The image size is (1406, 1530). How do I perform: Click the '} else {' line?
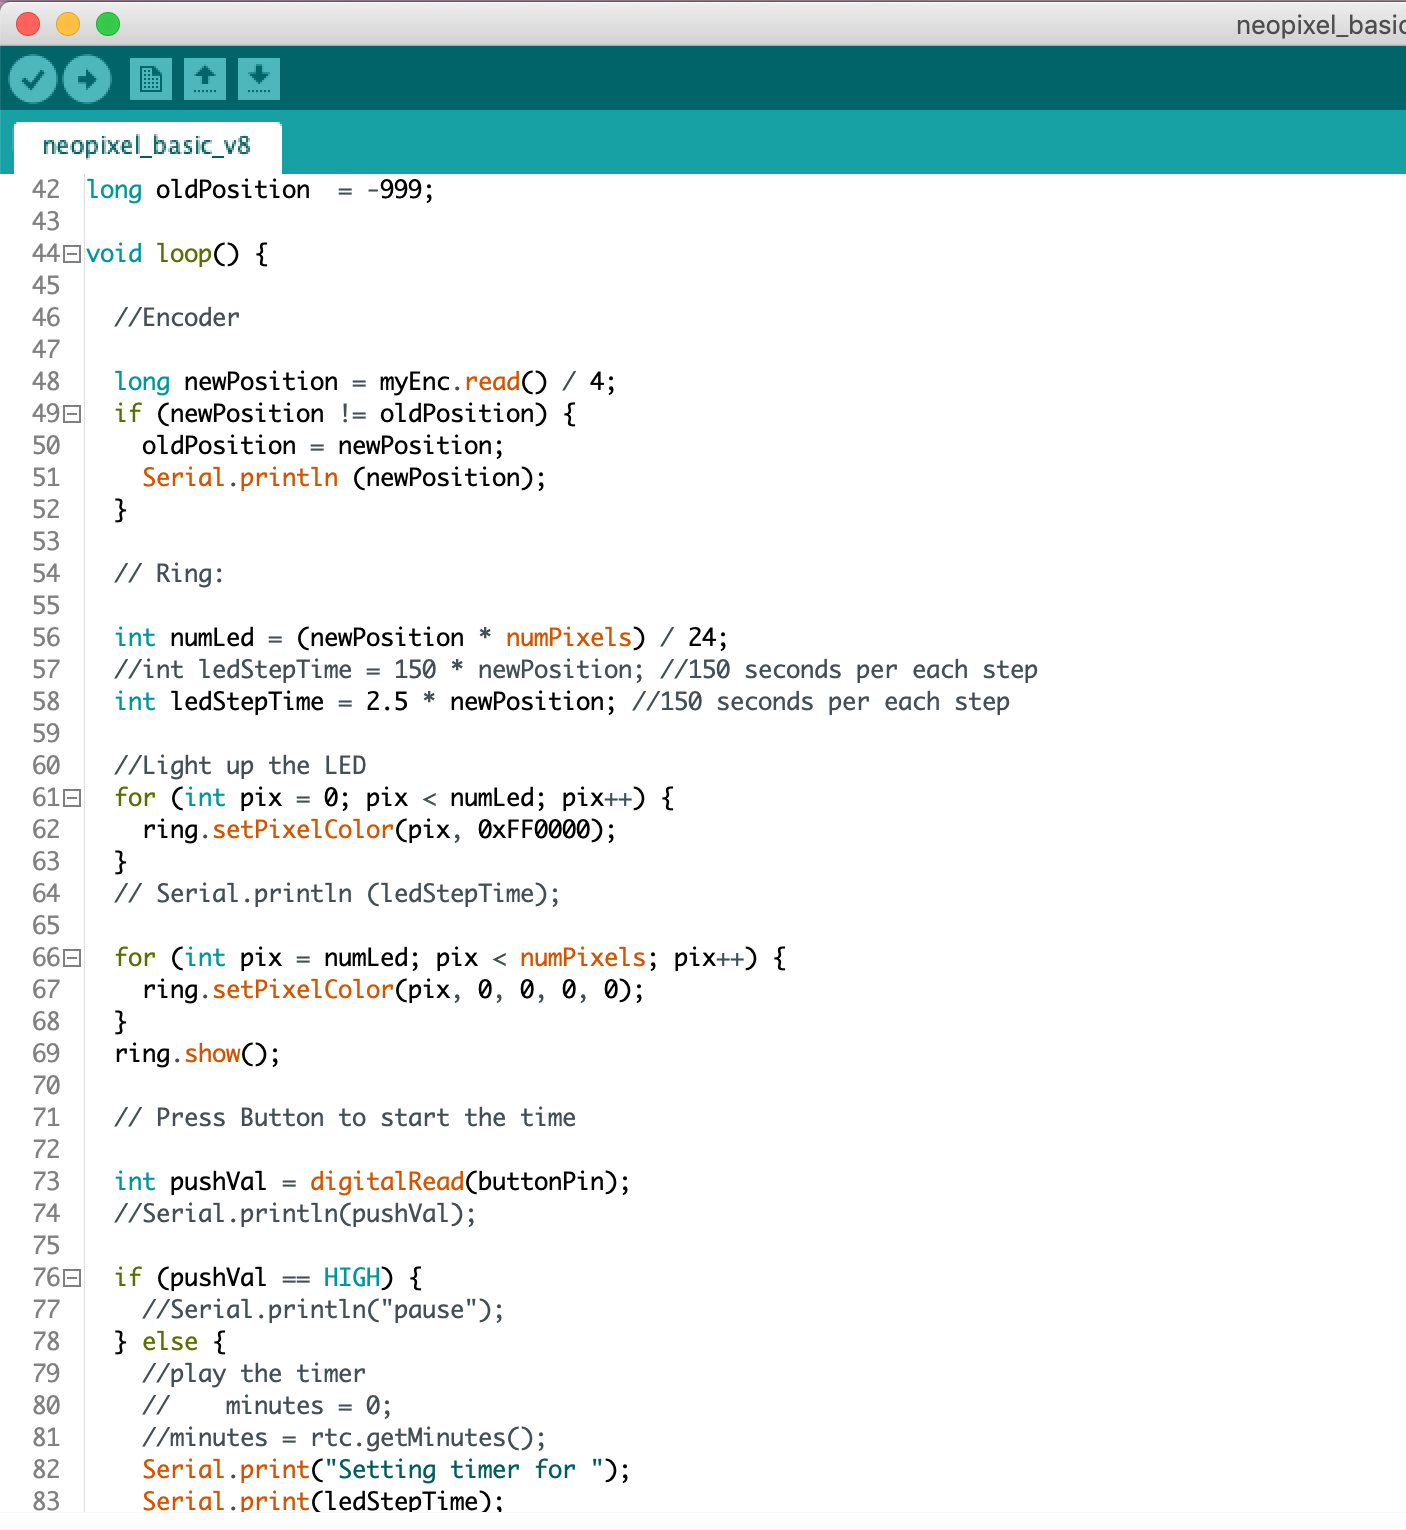170,1342
